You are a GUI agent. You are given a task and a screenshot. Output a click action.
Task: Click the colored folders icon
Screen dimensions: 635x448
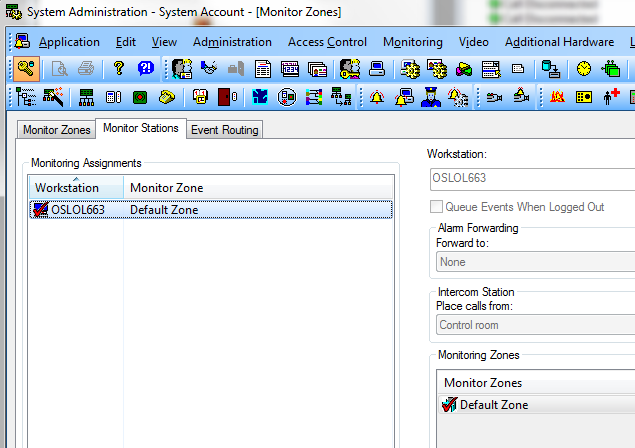click(464, 69)
